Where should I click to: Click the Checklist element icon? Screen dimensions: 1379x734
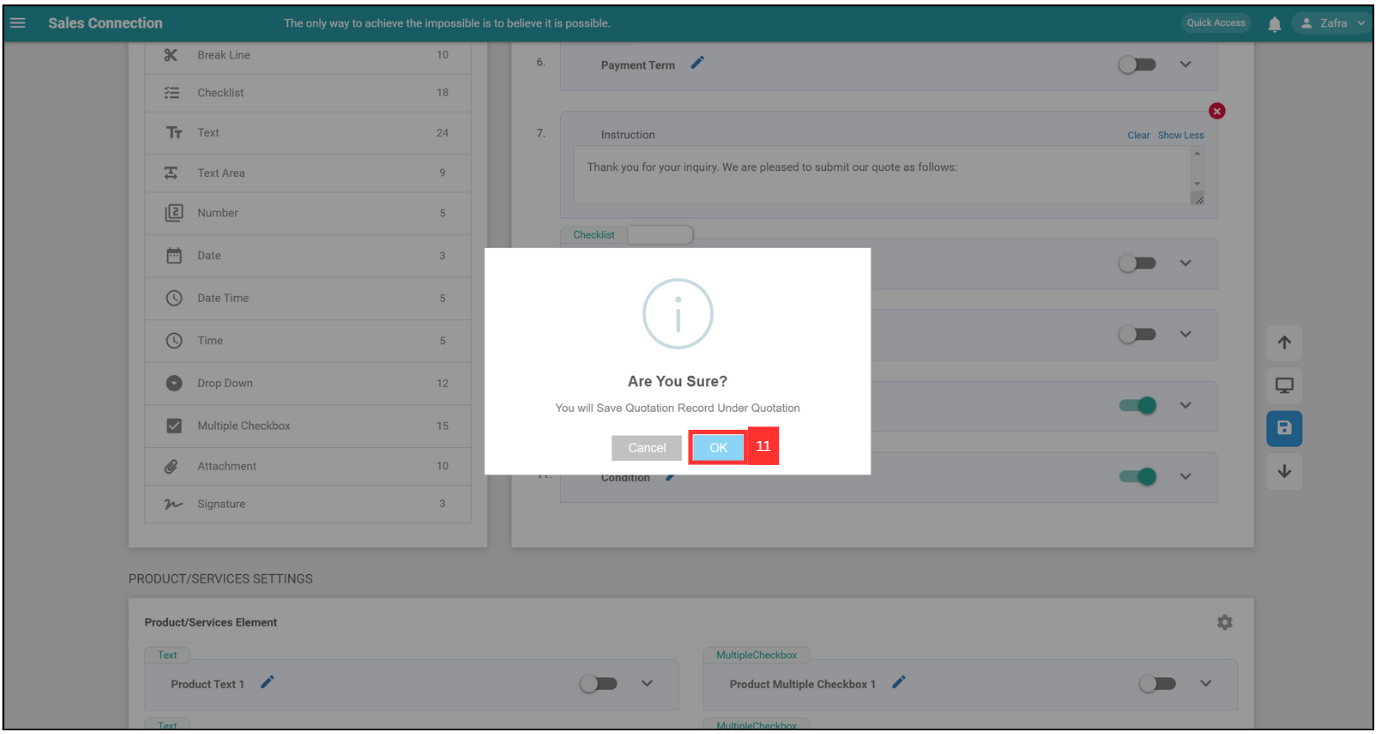click(172, 93)
